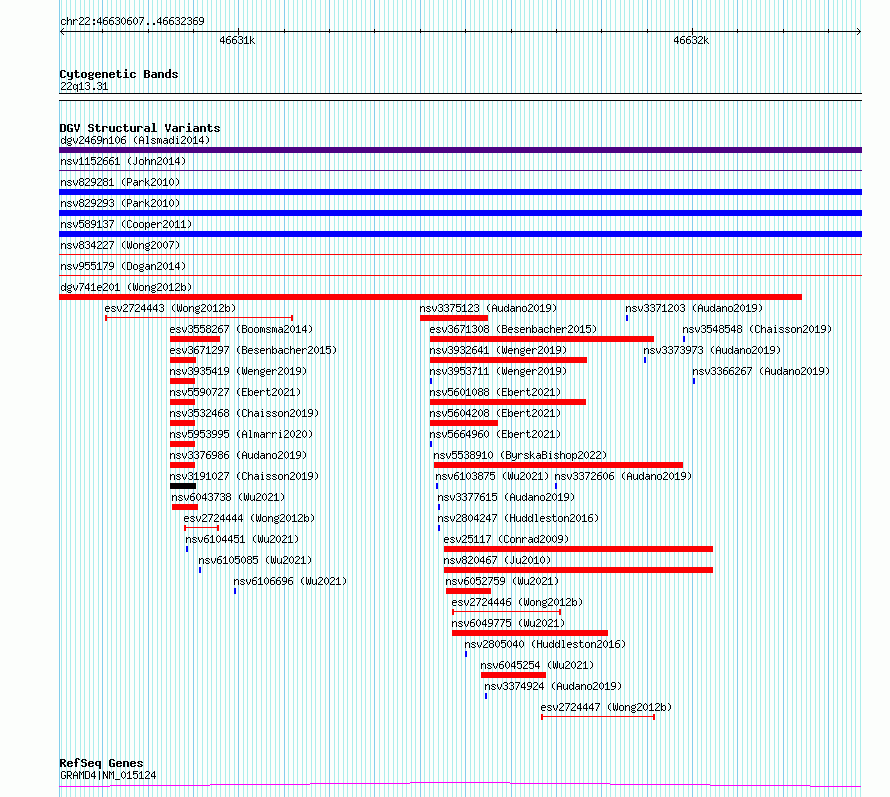Click nsv6049775 (Wu2021) label
Screen dimensions: 890x797
(509, 623)
